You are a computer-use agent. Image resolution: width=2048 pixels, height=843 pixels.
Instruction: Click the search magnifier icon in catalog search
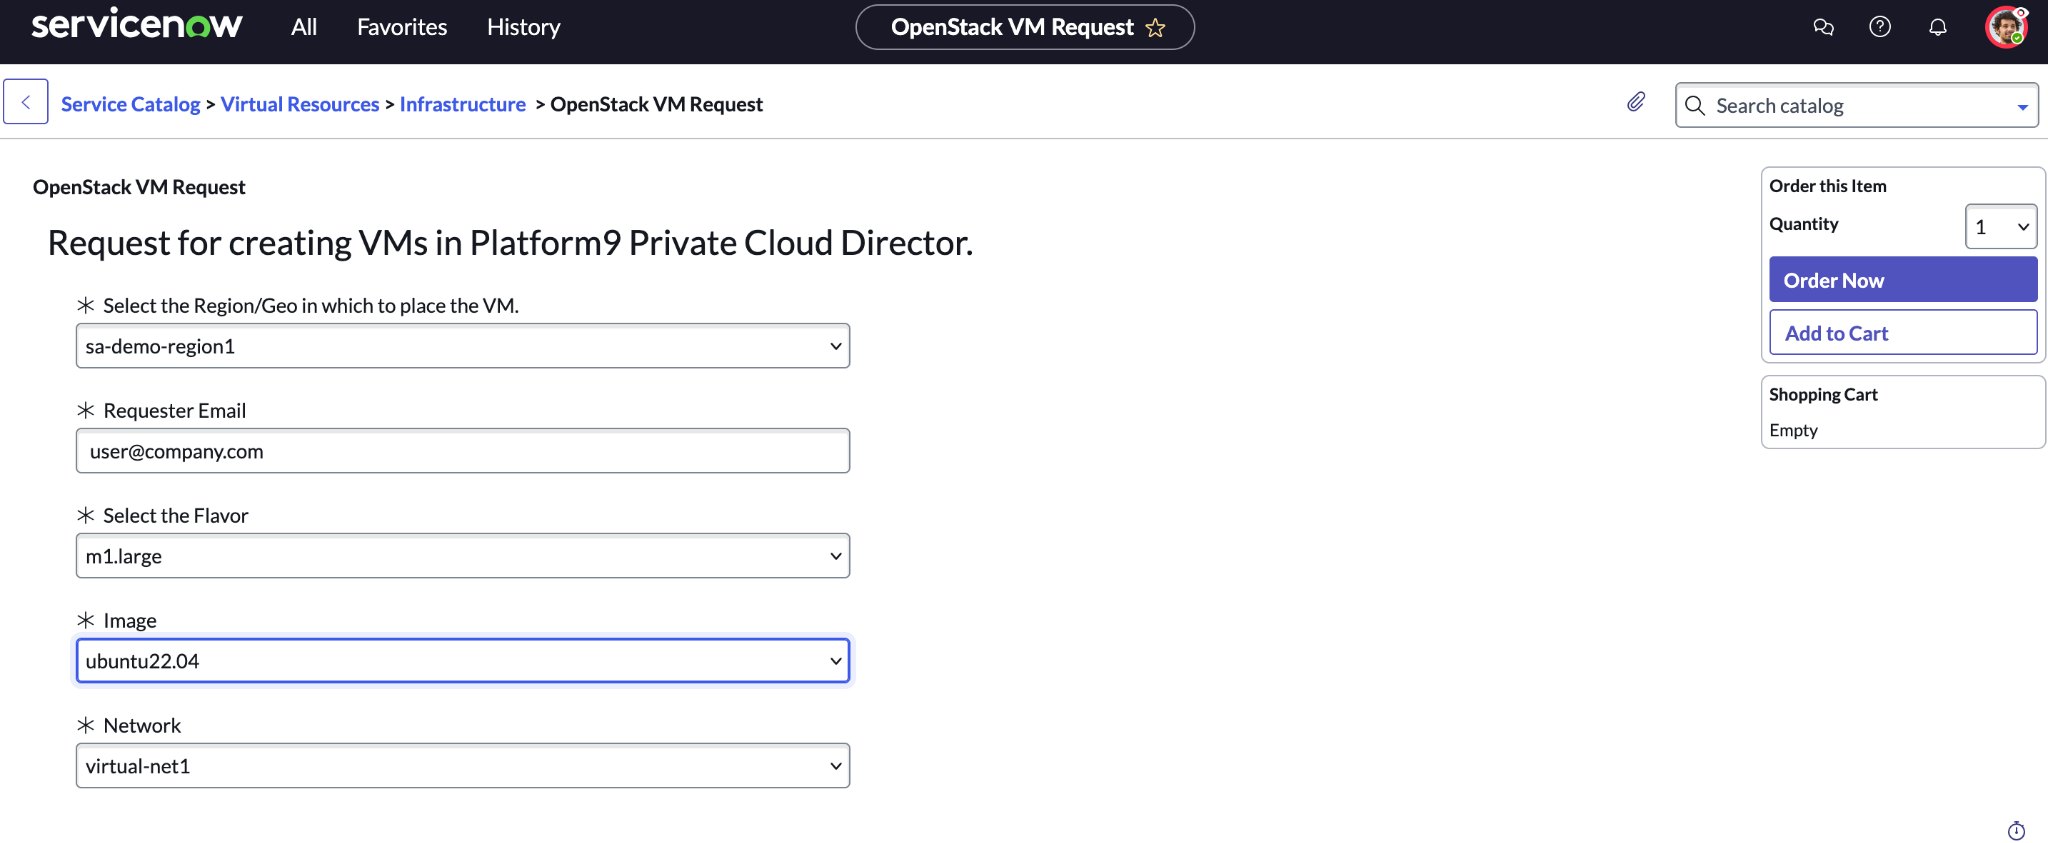click(x=1695, y=106)
